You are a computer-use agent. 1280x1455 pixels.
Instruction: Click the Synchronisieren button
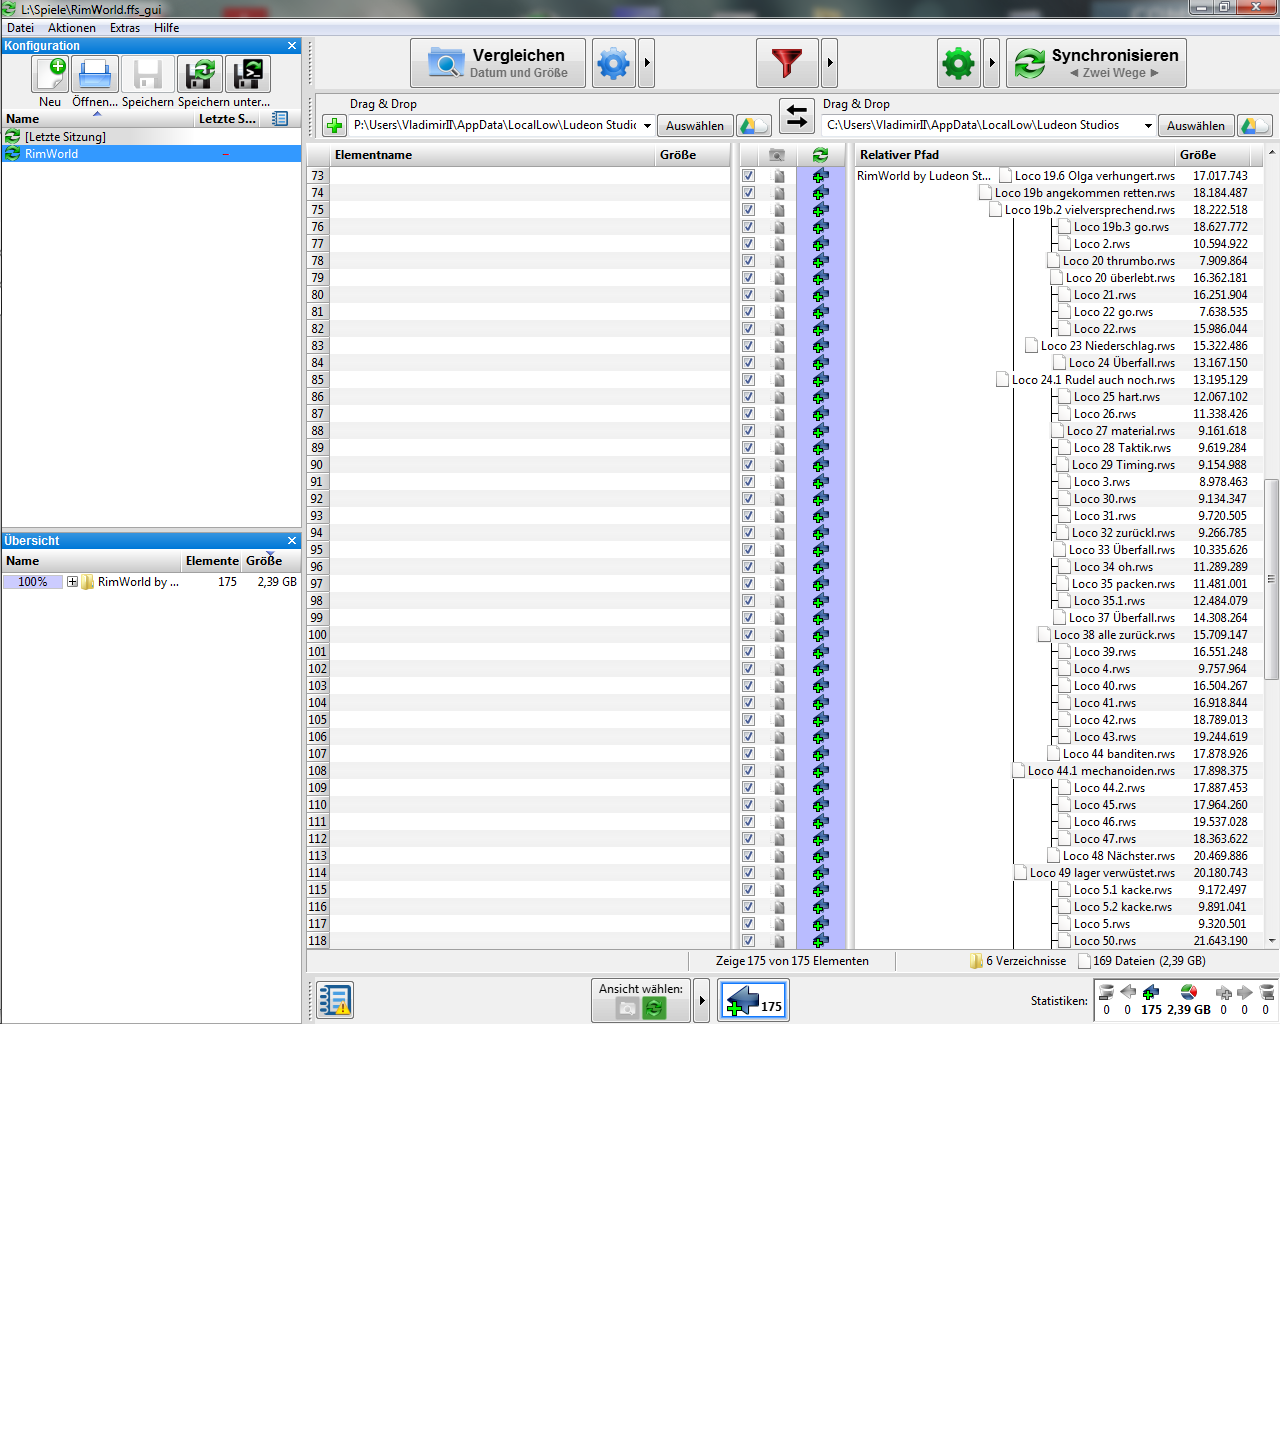click(x=1096, y=64)
